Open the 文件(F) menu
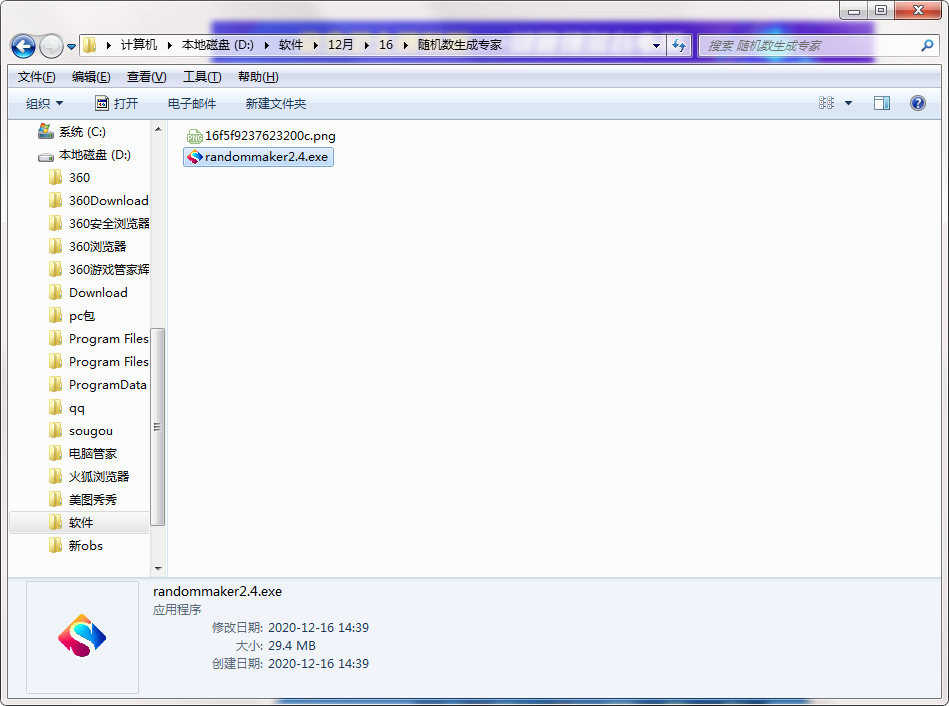949x706 pixels. coord(36,77)
